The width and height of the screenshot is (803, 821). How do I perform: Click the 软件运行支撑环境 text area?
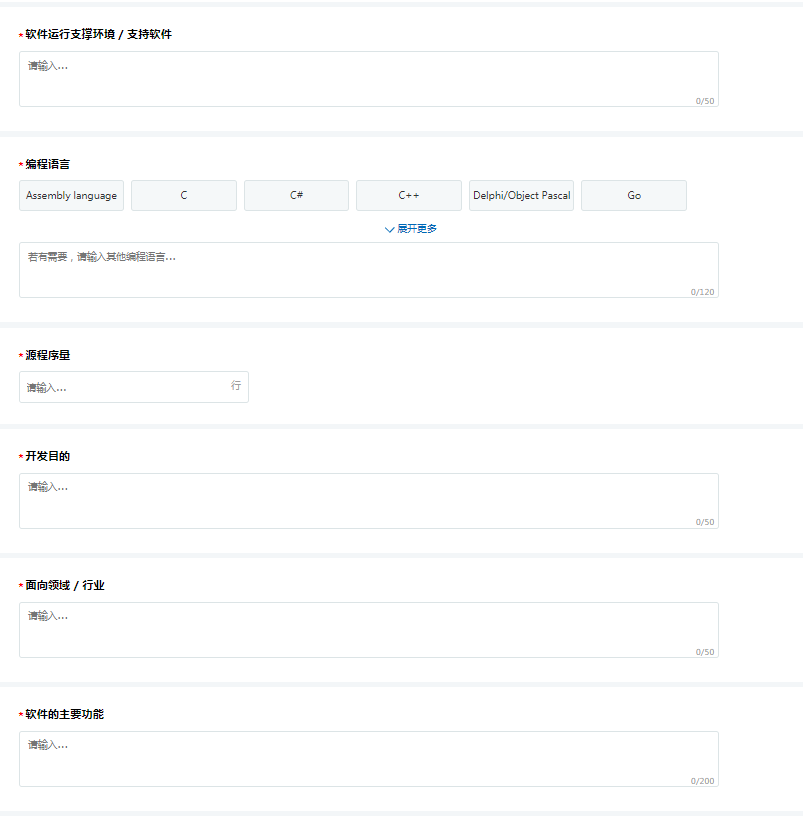[368, 78]
